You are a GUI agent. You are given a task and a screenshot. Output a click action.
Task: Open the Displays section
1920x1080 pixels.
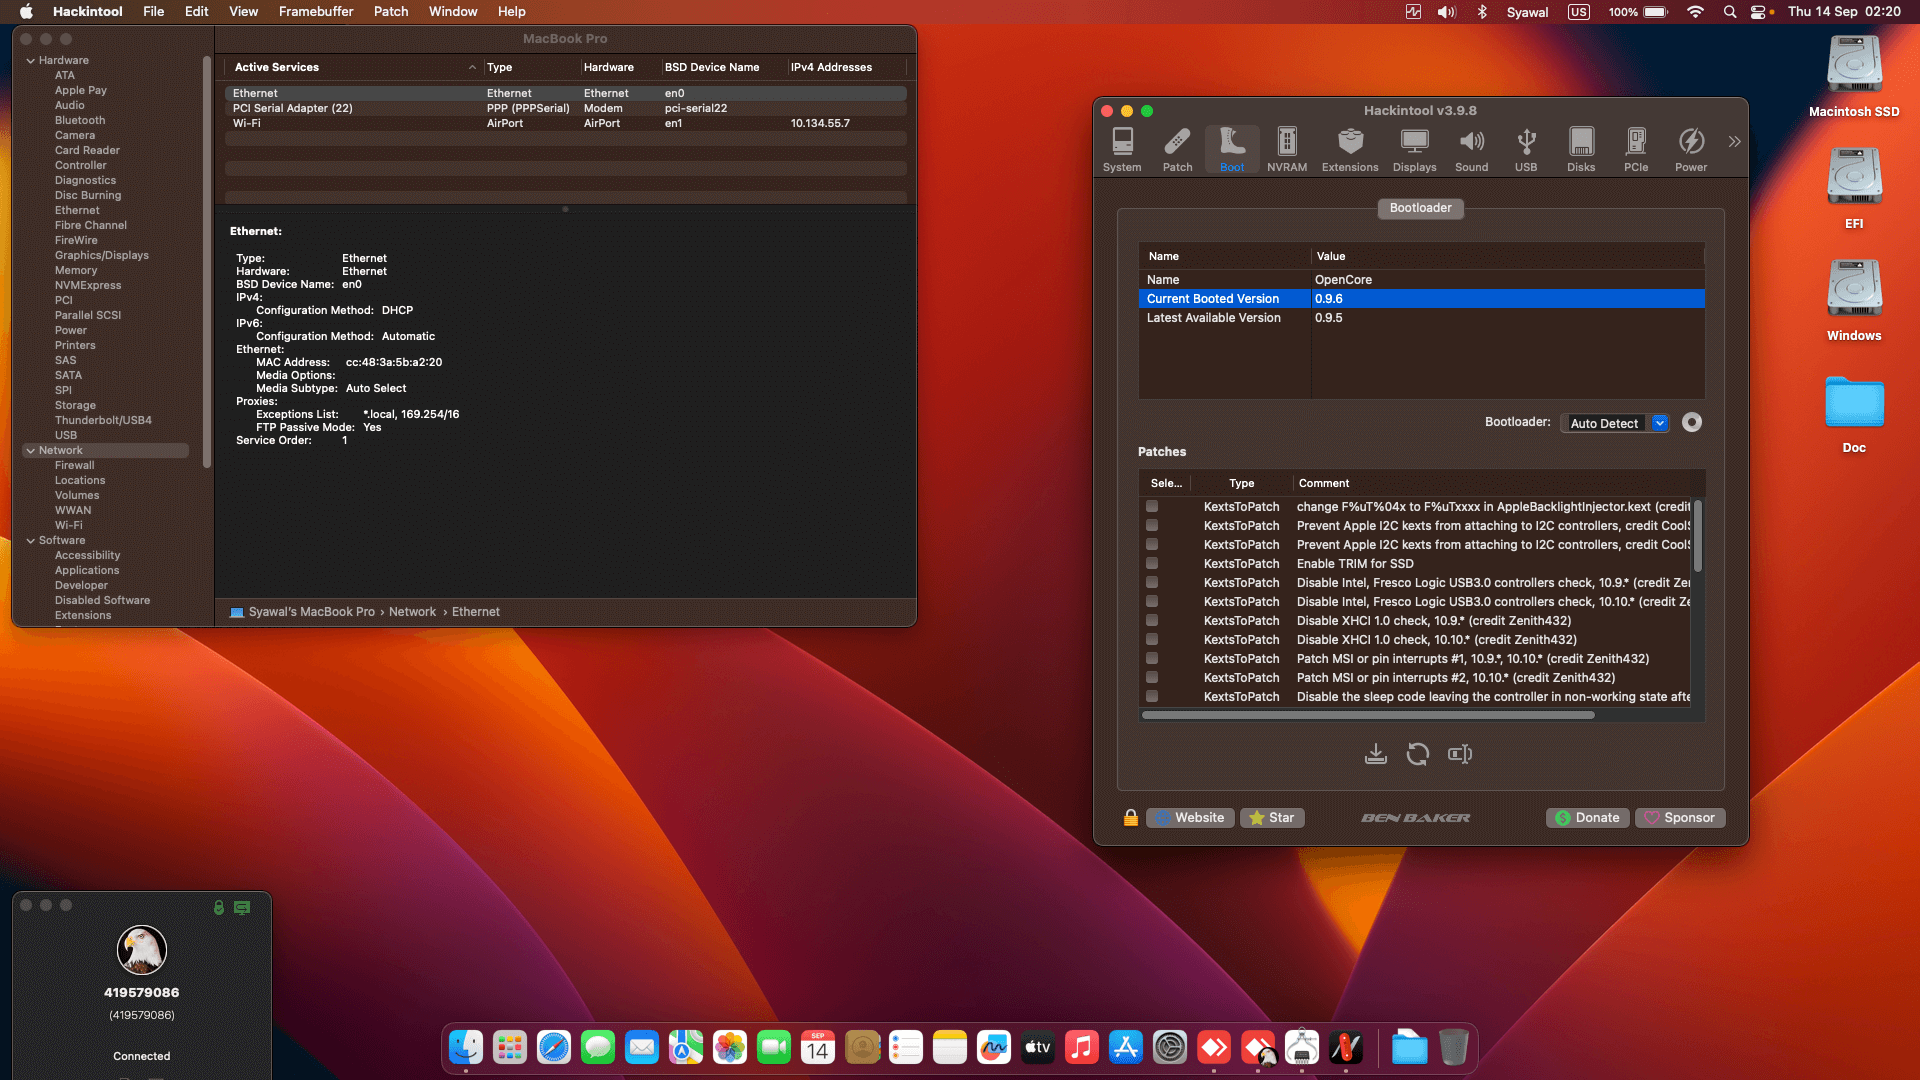pos(1413,149)
